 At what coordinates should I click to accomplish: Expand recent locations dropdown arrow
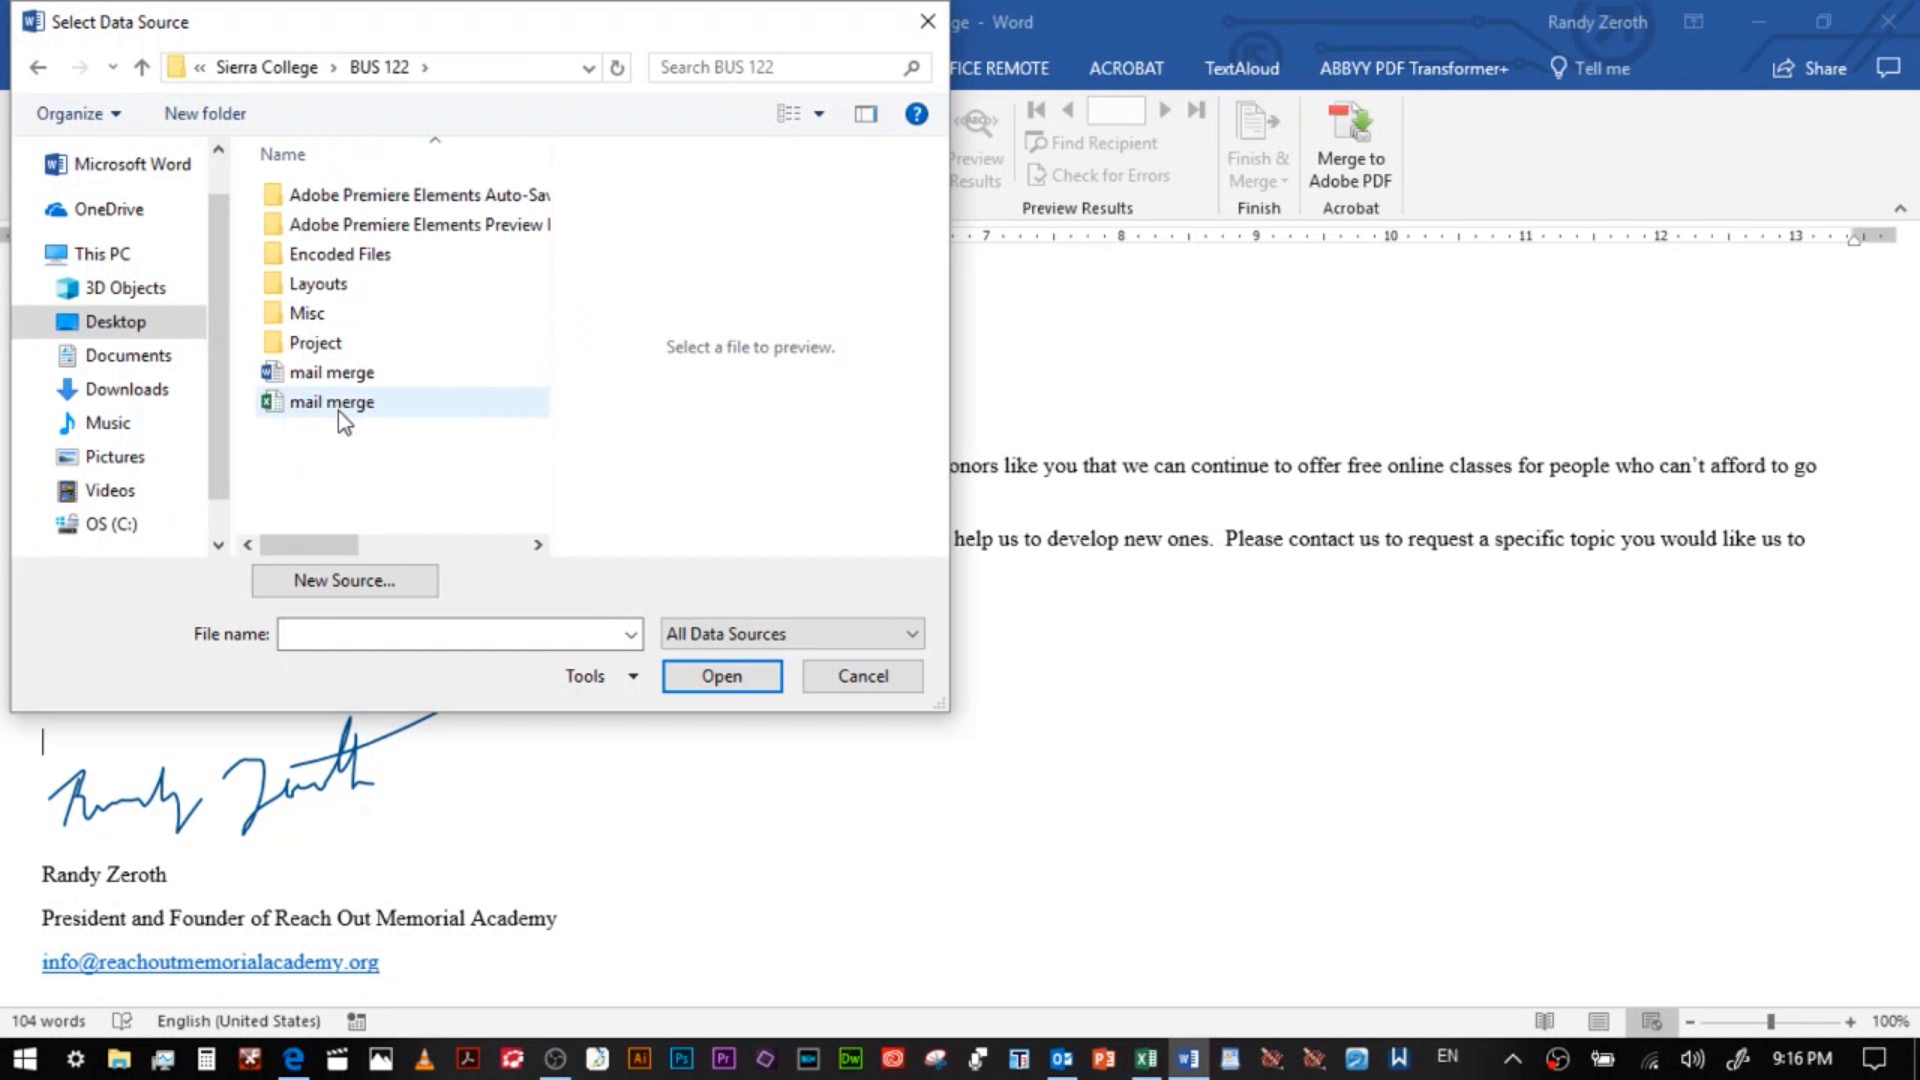tap(112, 67)
